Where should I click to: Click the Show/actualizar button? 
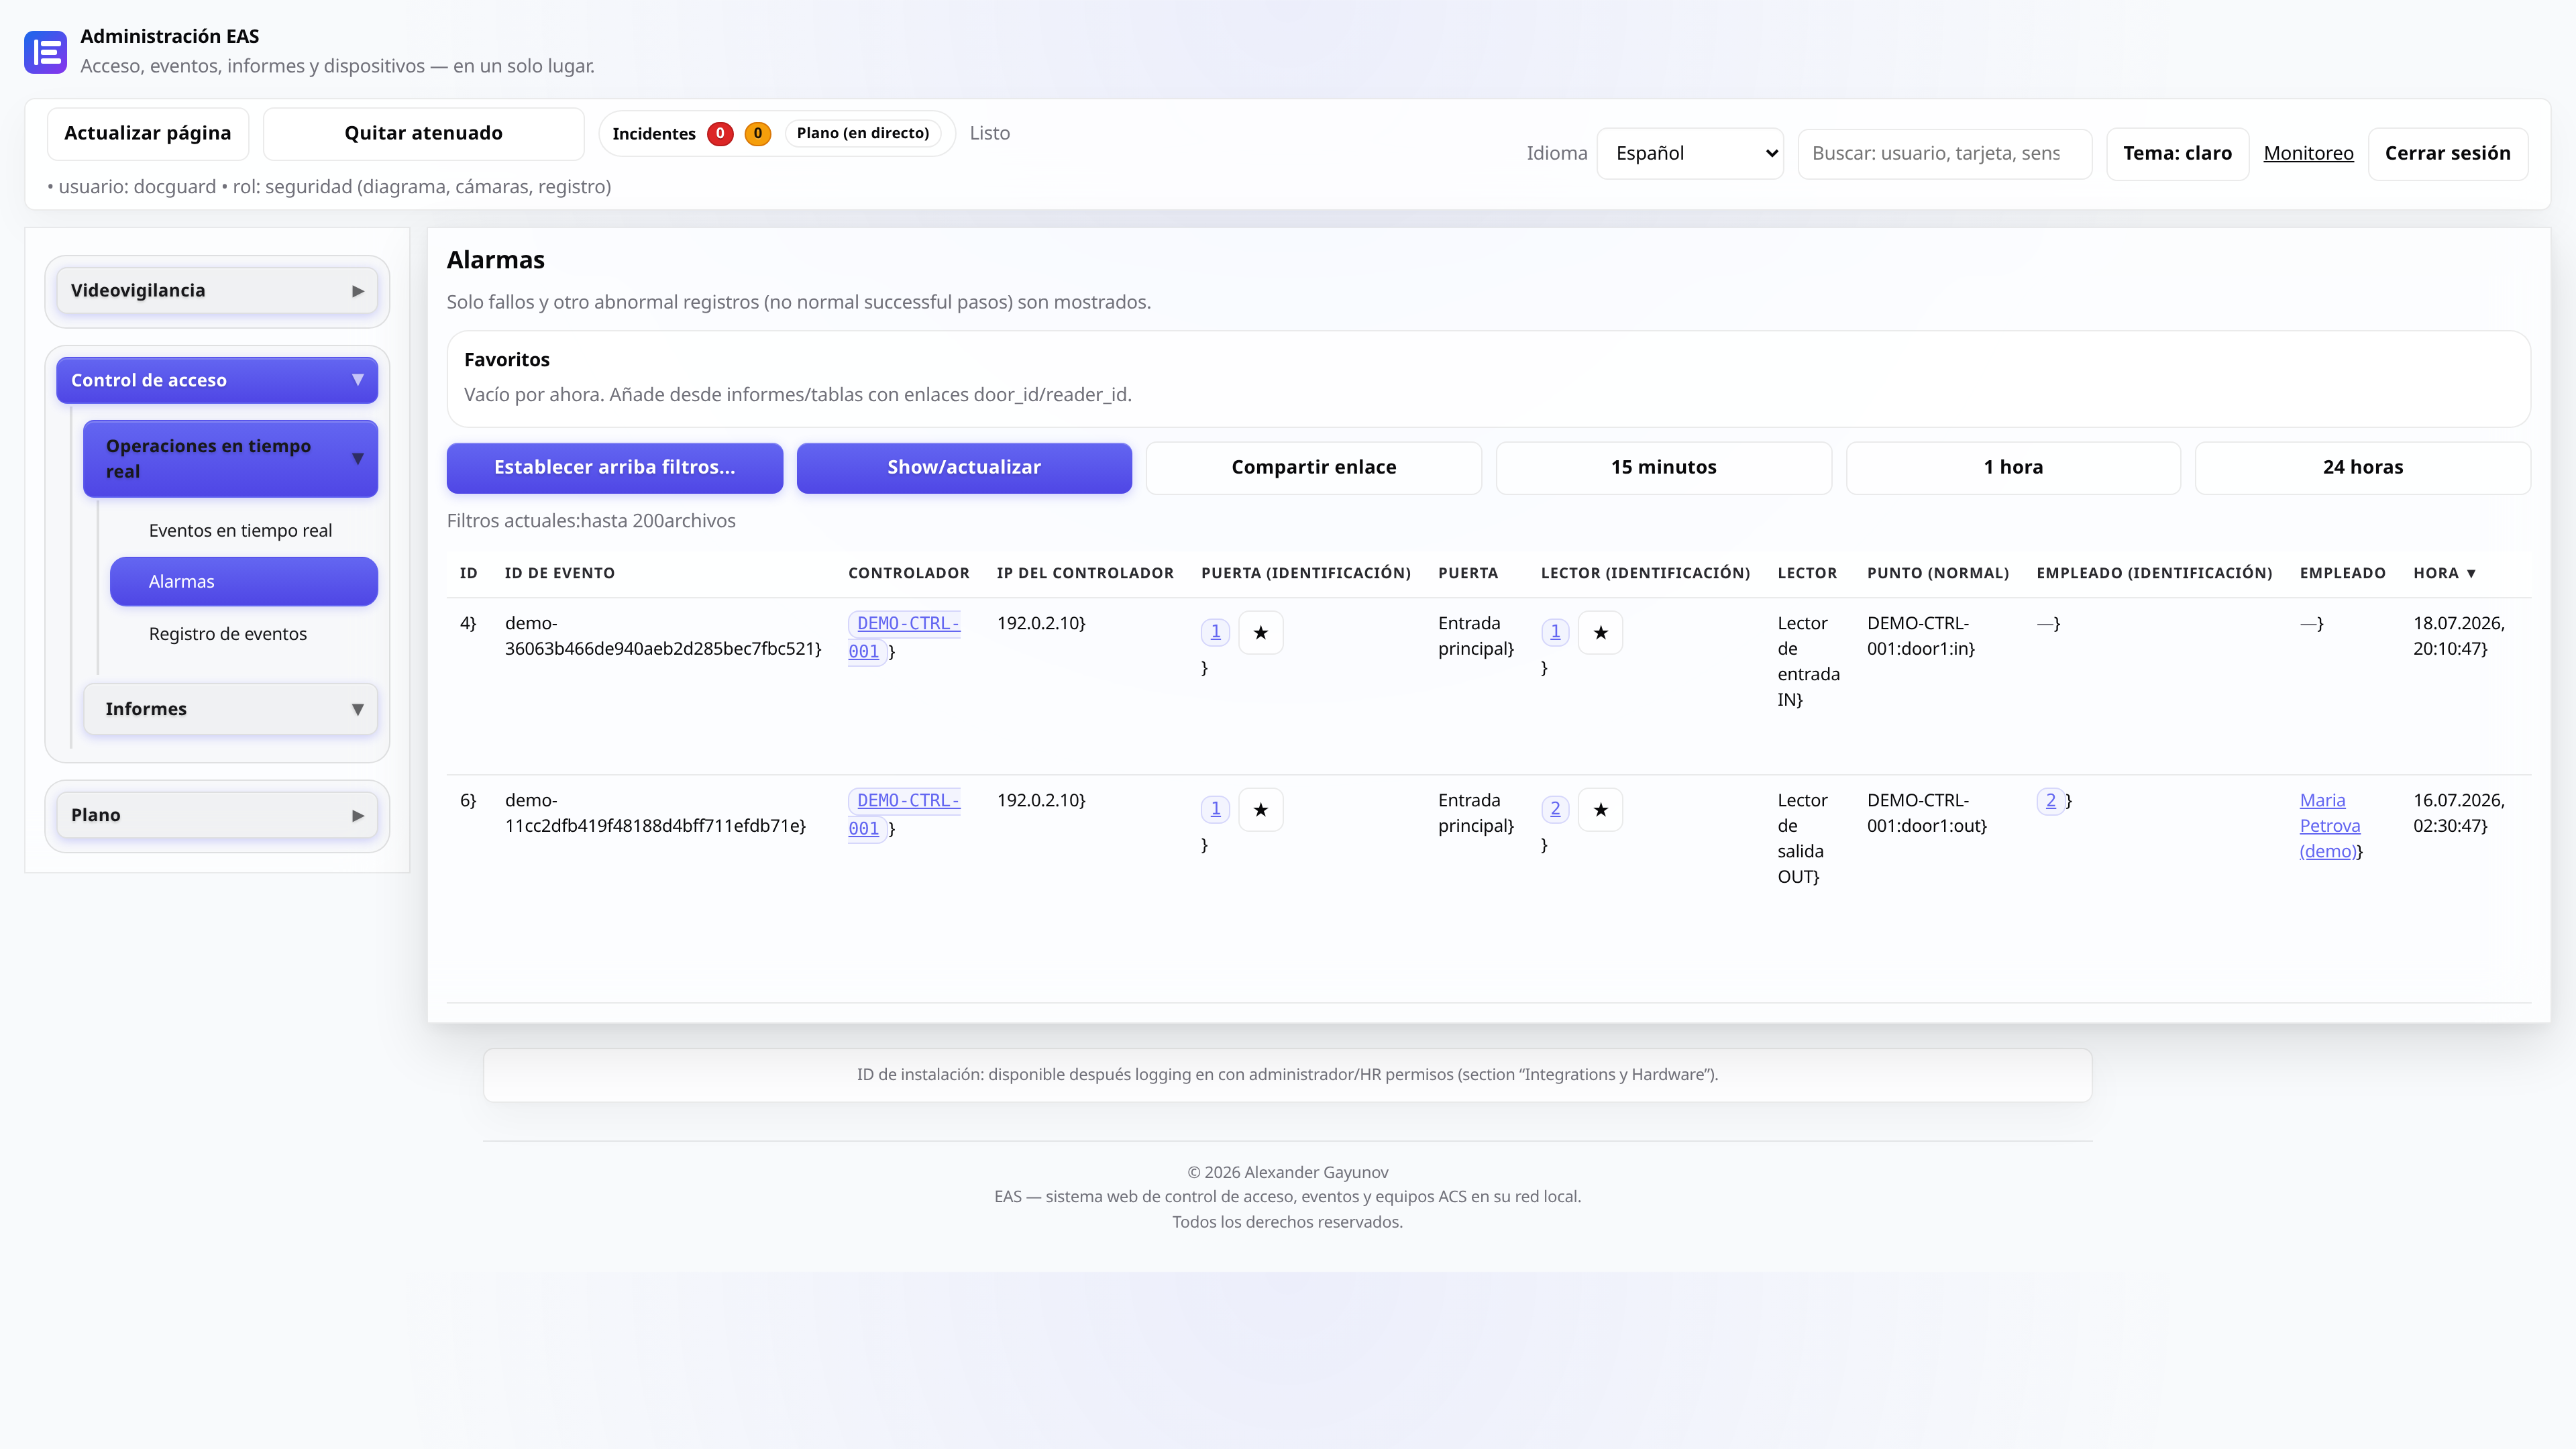pos(964,467)
